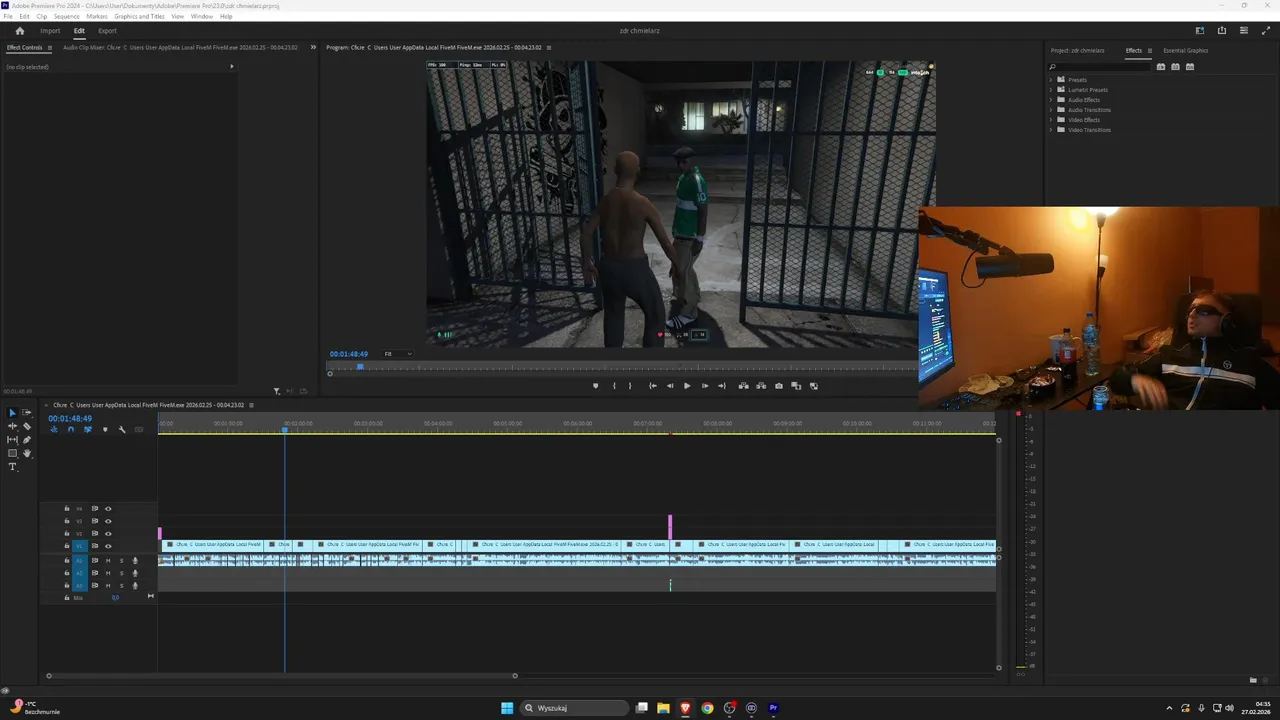Expand the Video Transitions folder
The image size is (1280, 720).
1051,130
